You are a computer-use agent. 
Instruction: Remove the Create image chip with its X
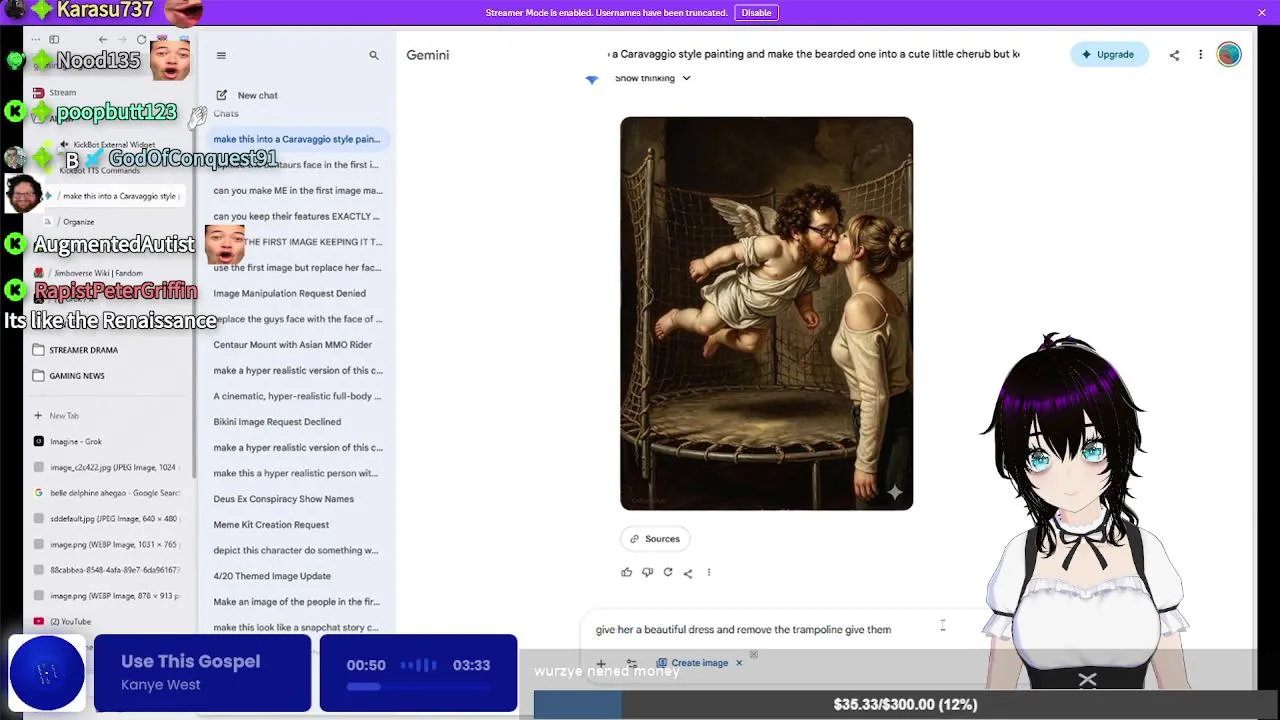(739, 663)
